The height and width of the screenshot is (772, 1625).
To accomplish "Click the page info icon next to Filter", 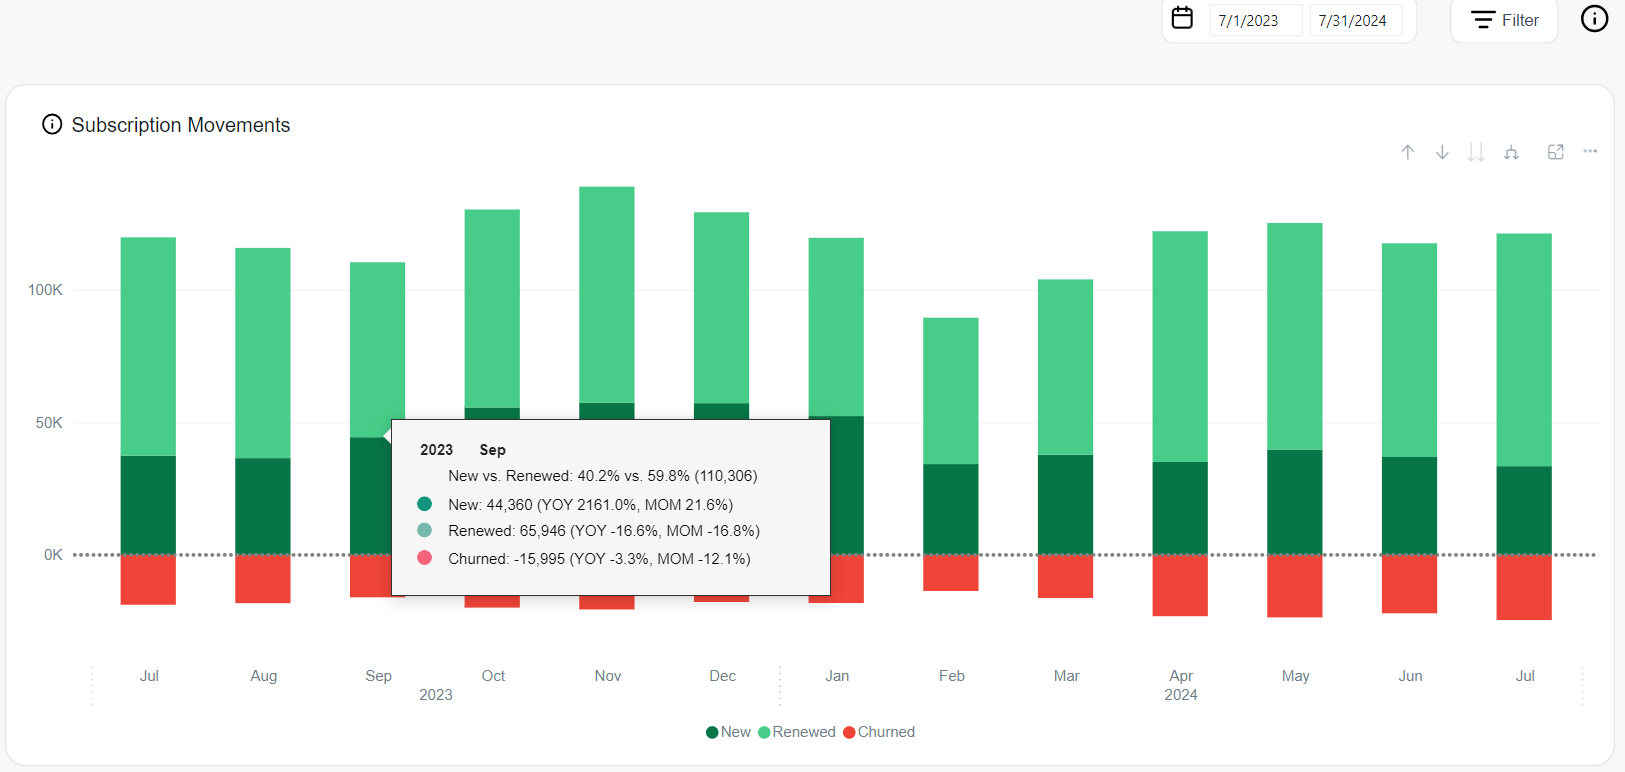I will 1594,18.
